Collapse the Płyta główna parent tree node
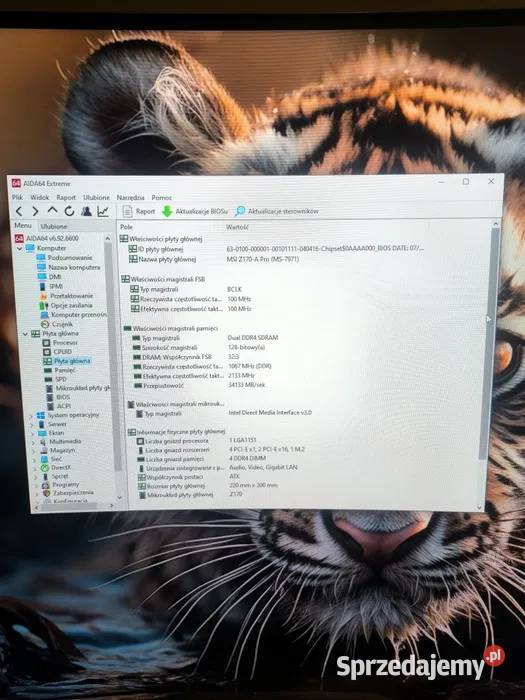525x700 pixels. [x=26, y=333]
